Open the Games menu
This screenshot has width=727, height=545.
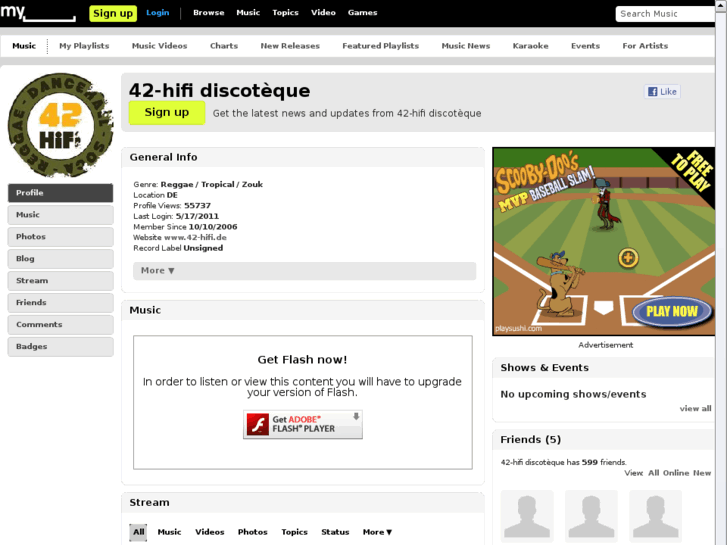363,13
